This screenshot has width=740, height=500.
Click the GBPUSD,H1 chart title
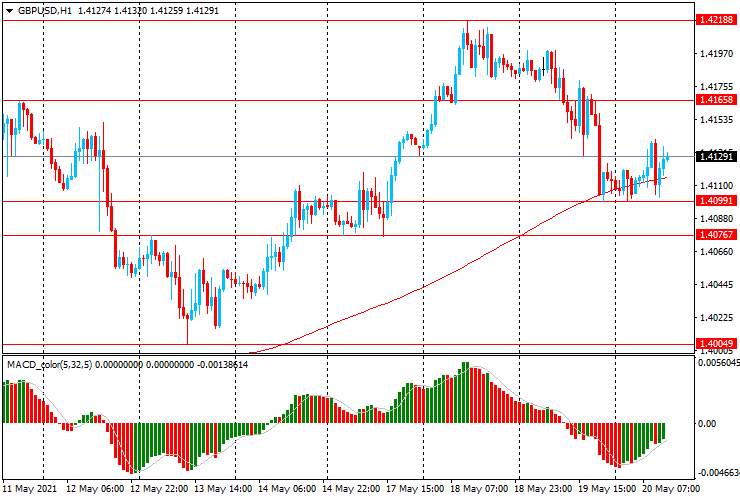(x=45, y=10)
